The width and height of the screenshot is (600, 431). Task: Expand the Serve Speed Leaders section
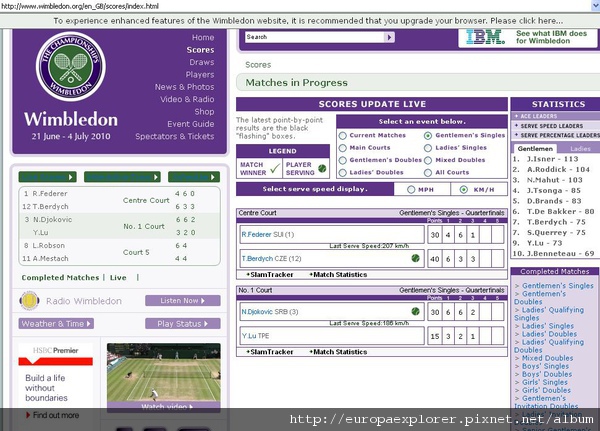549,126
